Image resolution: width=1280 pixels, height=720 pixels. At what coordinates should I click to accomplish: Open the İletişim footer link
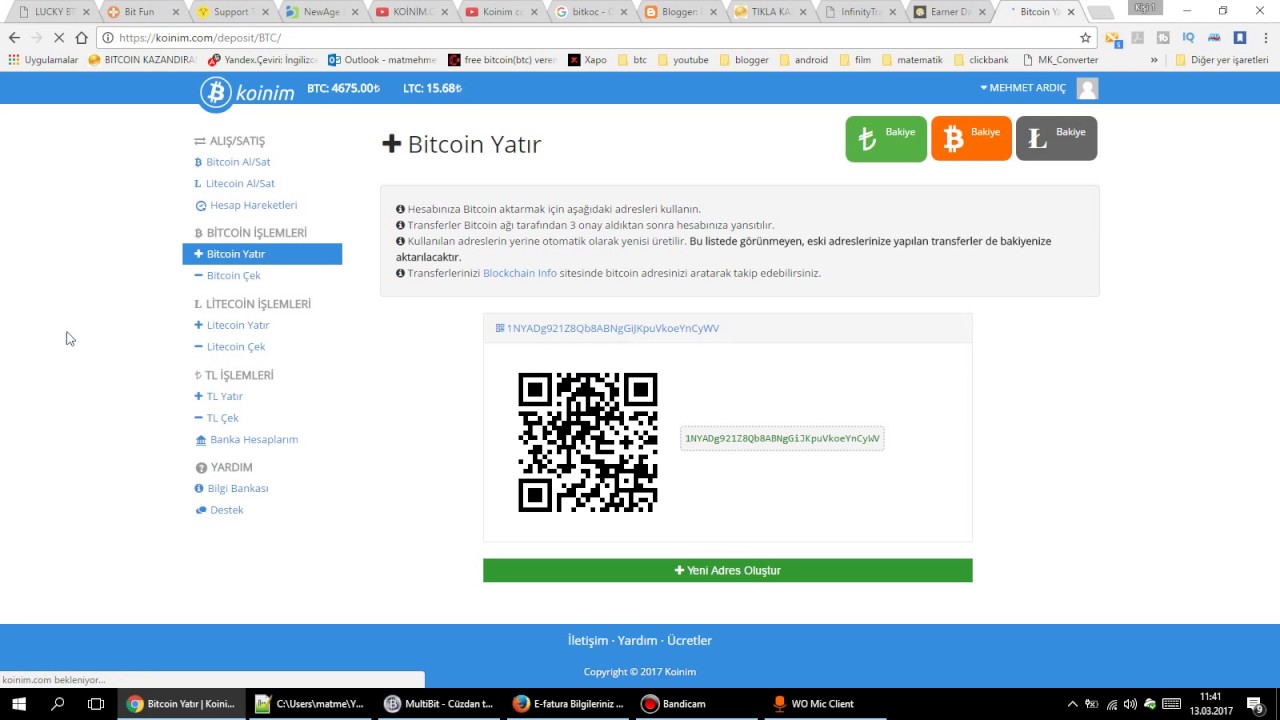pyautogui.click(x=588, y=640)
